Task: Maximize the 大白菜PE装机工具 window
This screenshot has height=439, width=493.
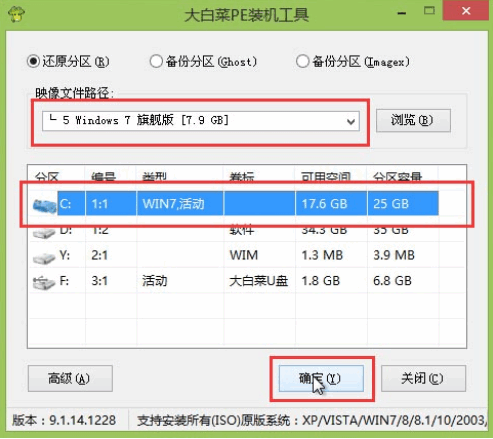Action: 429,11
